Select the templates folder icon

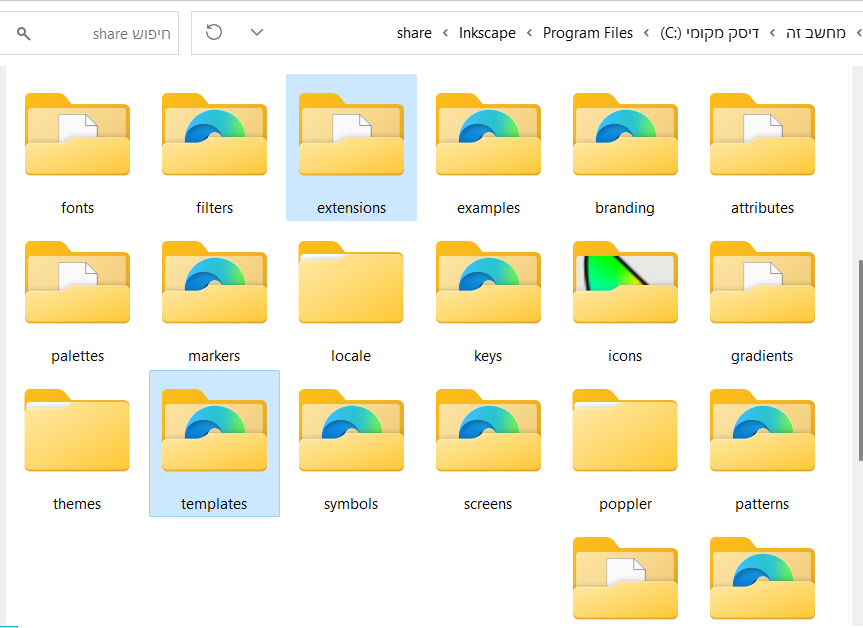click(215, 430)
